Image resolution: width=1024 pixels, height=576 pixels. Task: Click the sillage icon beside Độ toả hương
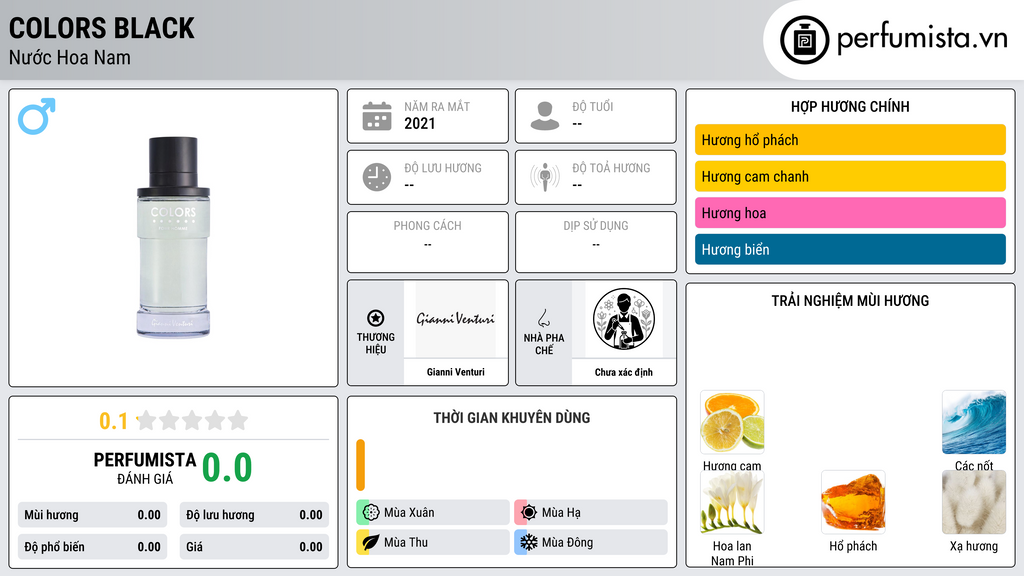click(545, 177)
